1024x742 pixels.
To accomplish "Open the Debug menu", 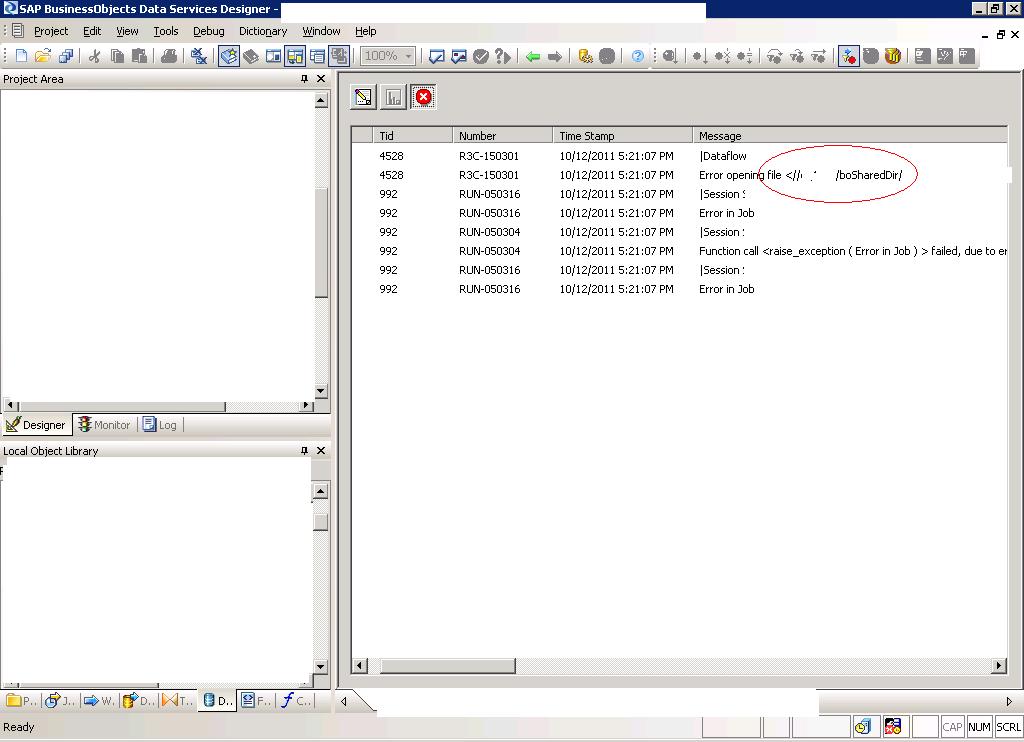I will click(208, 31).
